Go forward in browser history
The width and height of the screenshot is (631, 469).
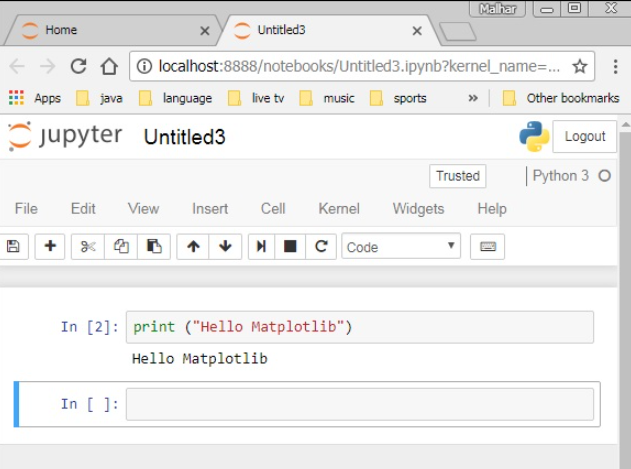[x=47, y=66]
